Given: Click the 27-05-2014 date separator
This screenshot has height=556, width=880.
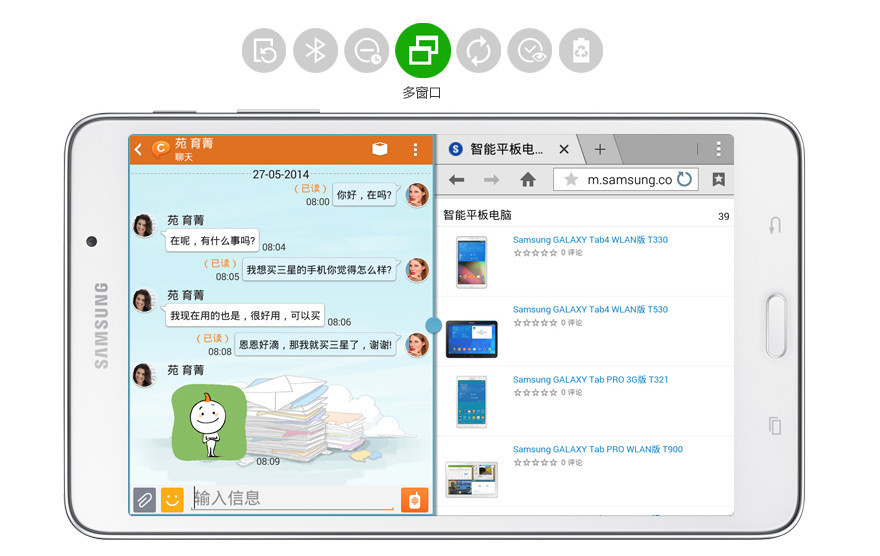Looking at the screenshot, I should point(281,174).
